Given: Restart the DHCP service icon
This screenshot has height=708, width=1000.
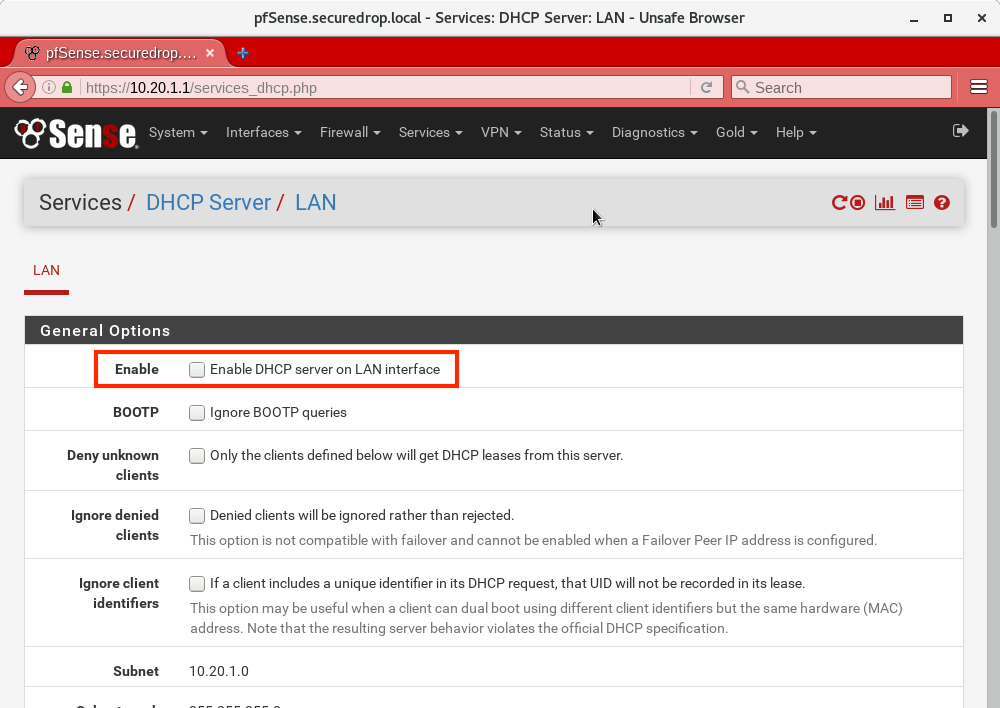Looking at the screenshot, I should tap(839, 203).
